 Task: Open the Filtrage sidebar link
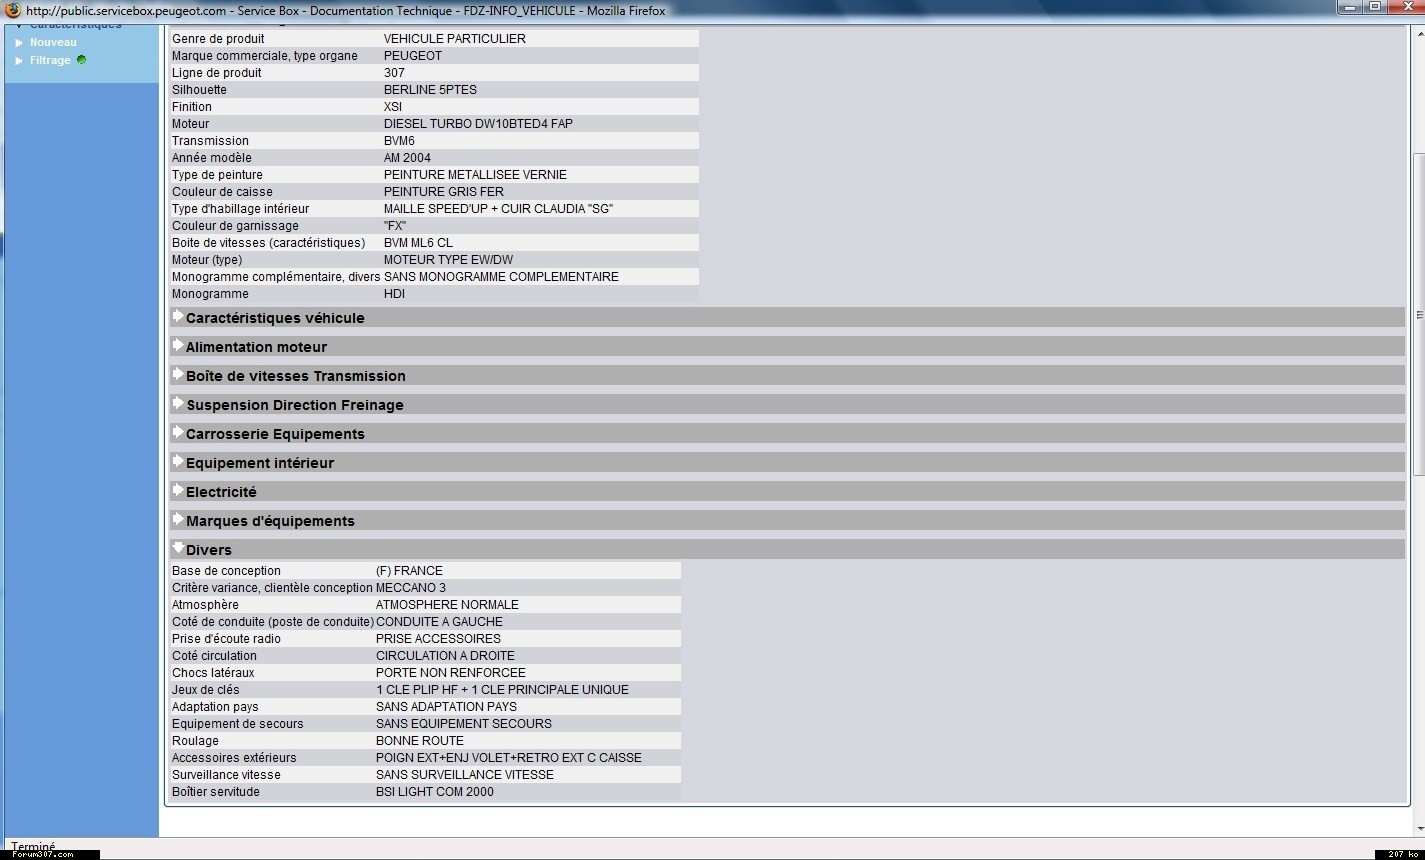click(x=50, y=60)
